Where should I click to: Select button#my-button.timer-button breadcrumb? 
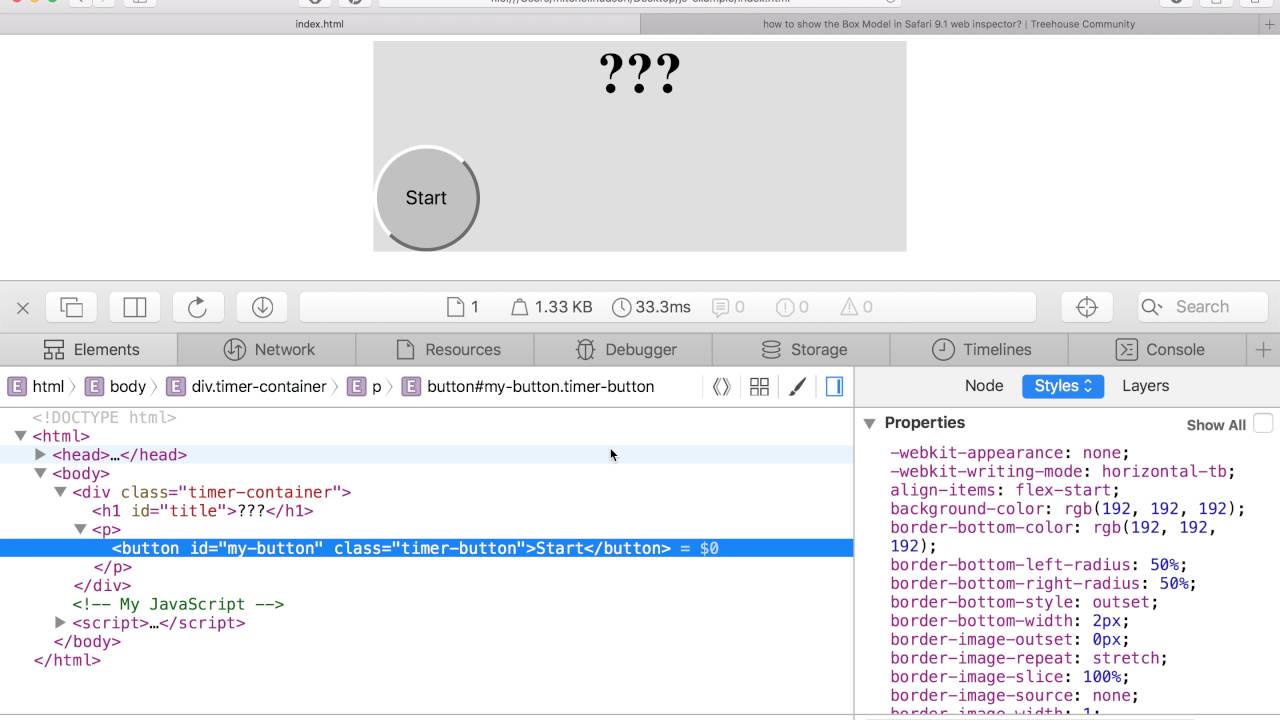528,386
